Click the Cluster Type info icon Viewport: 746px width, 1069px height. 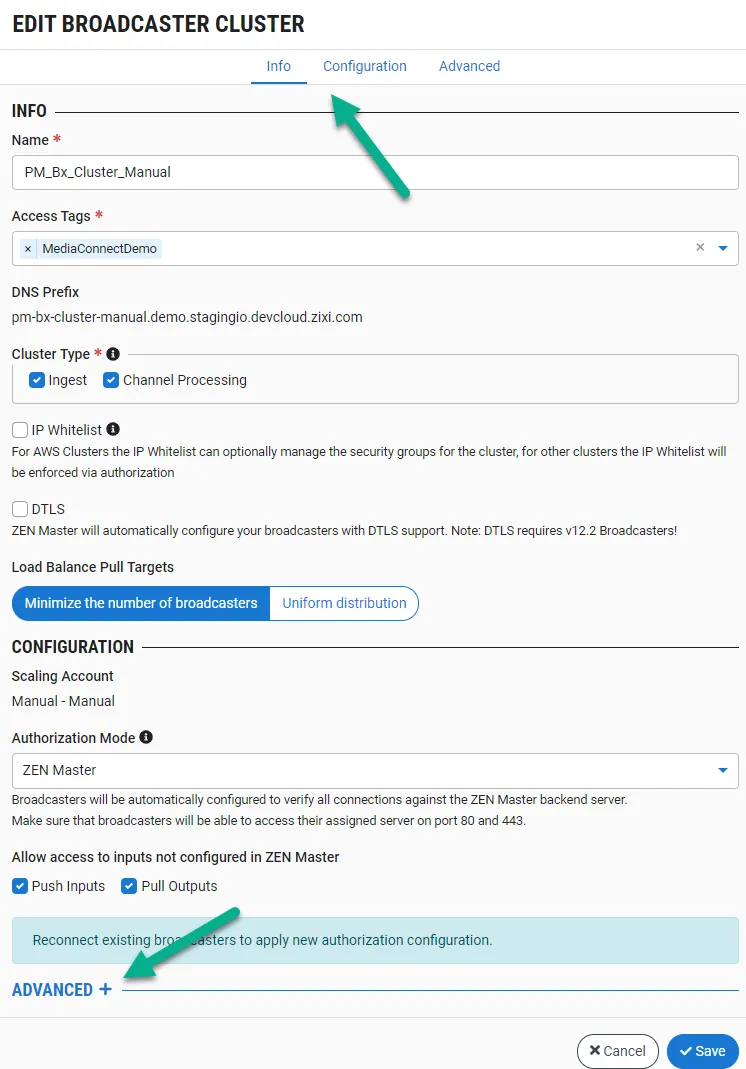tap(113, 354)
